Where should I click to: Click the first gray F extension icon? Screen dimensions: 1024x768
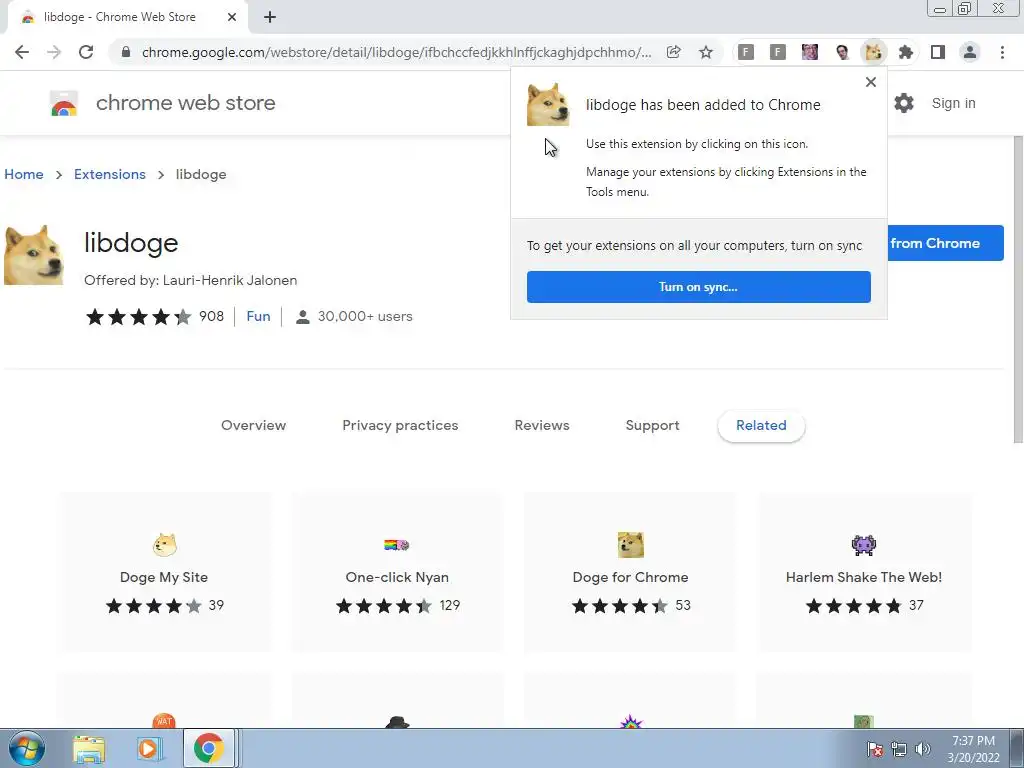tap(746, 52)
